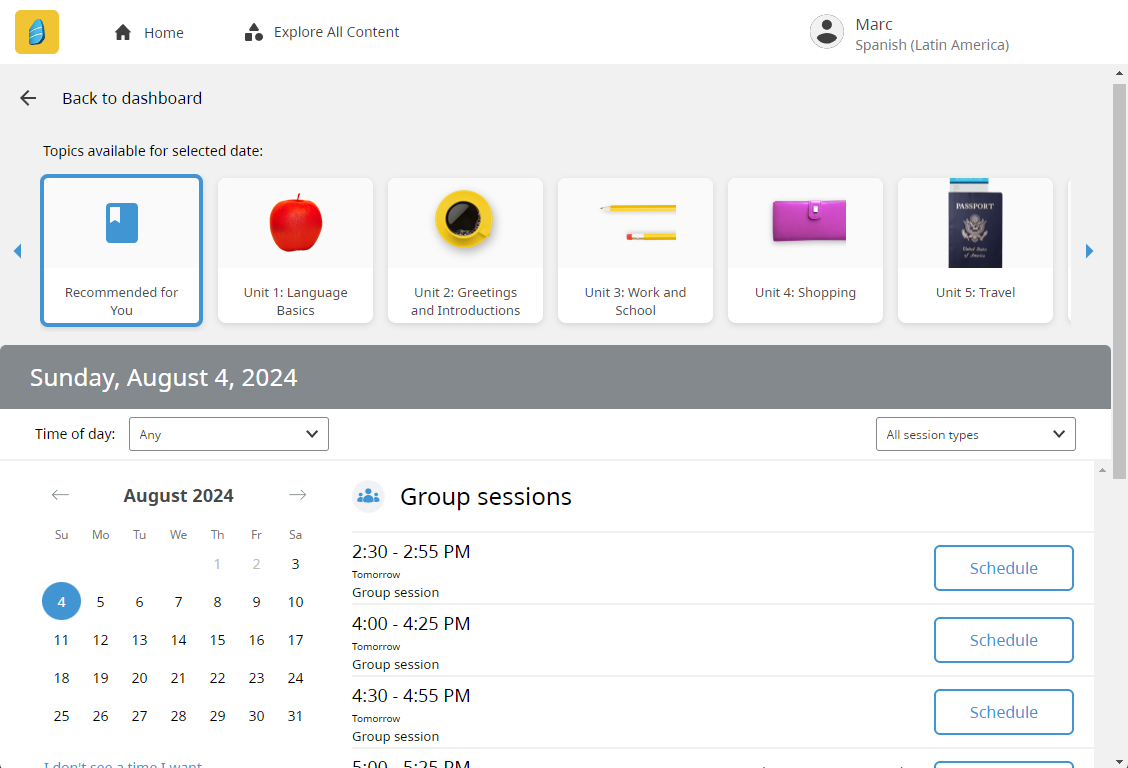Click Marc user name in header
Screen dimensions: 1128x768
873,24
